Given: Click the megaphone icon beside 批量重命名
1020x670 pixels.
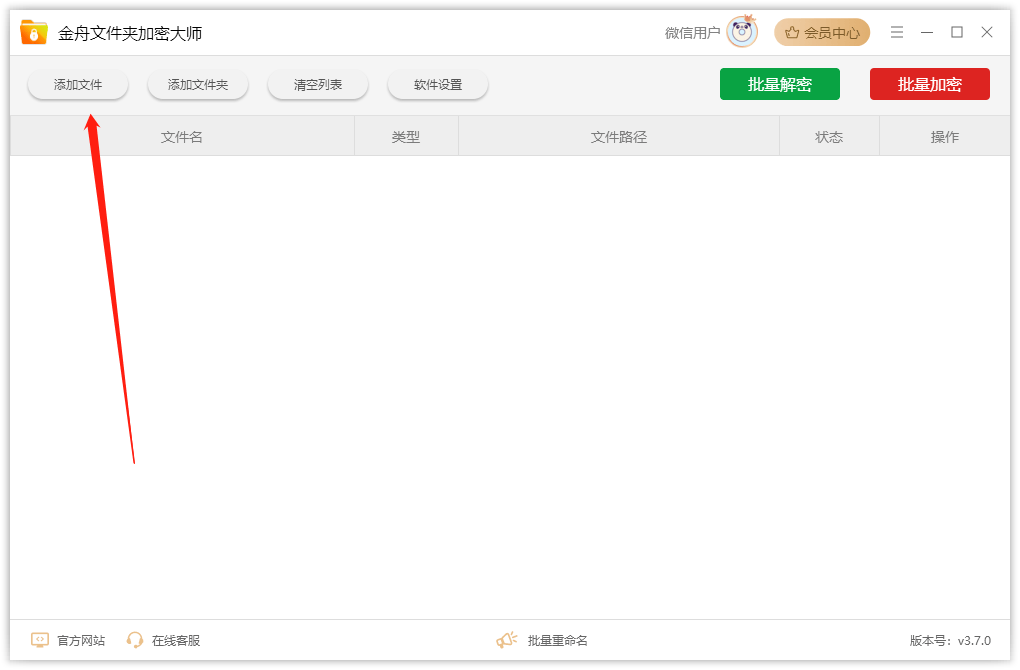Looking at the screenshot, I should 507,640.
